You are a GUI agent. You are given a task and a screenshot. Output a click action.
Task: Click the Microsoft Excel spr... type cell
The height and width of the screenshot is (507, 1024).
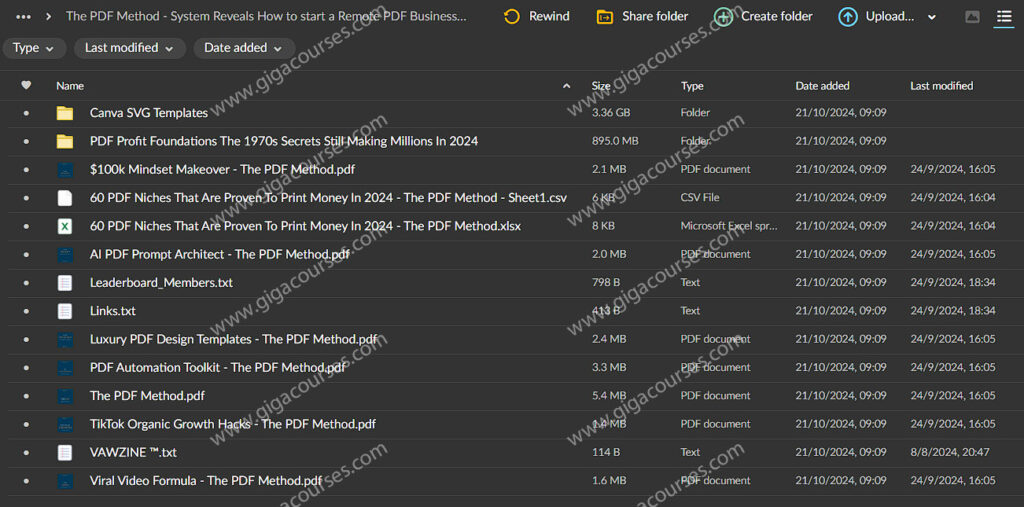coord(729,226)
